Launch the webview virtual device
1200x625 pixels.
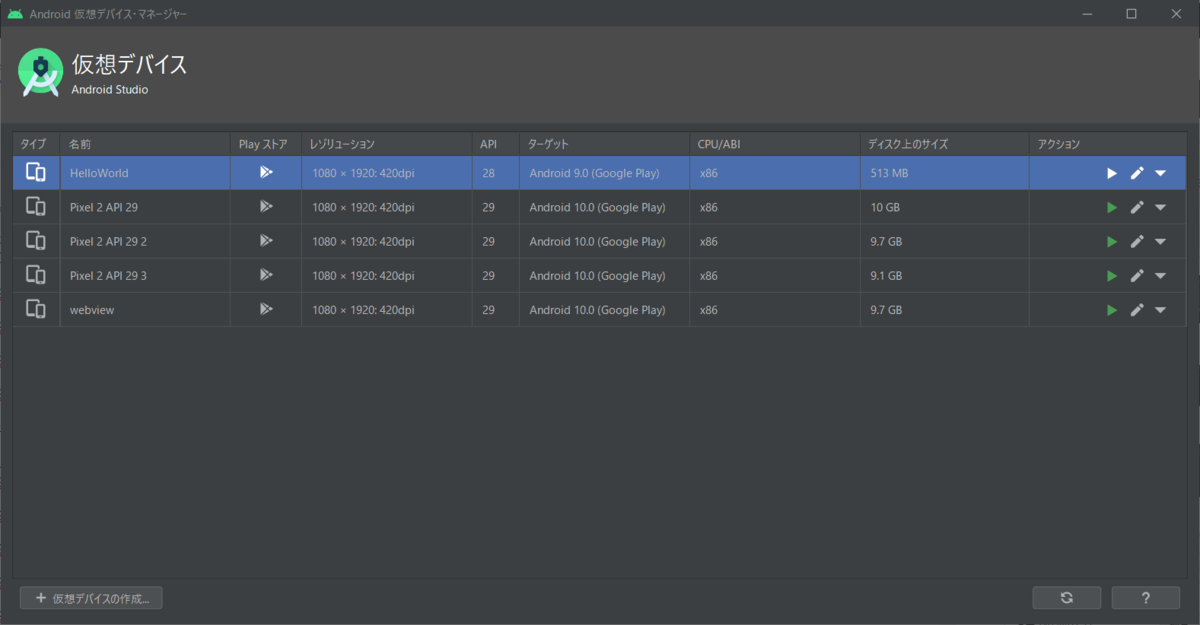[1112, 310]
